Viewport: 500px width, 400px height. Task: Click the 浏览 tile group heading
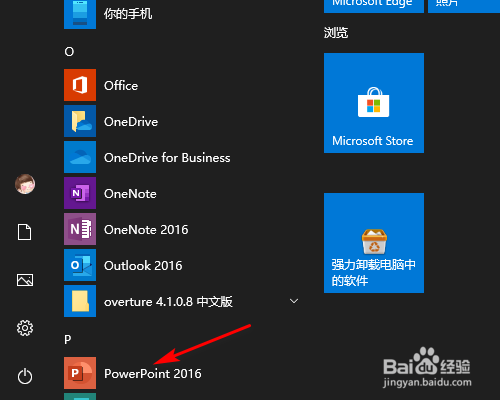pos(336,33)
